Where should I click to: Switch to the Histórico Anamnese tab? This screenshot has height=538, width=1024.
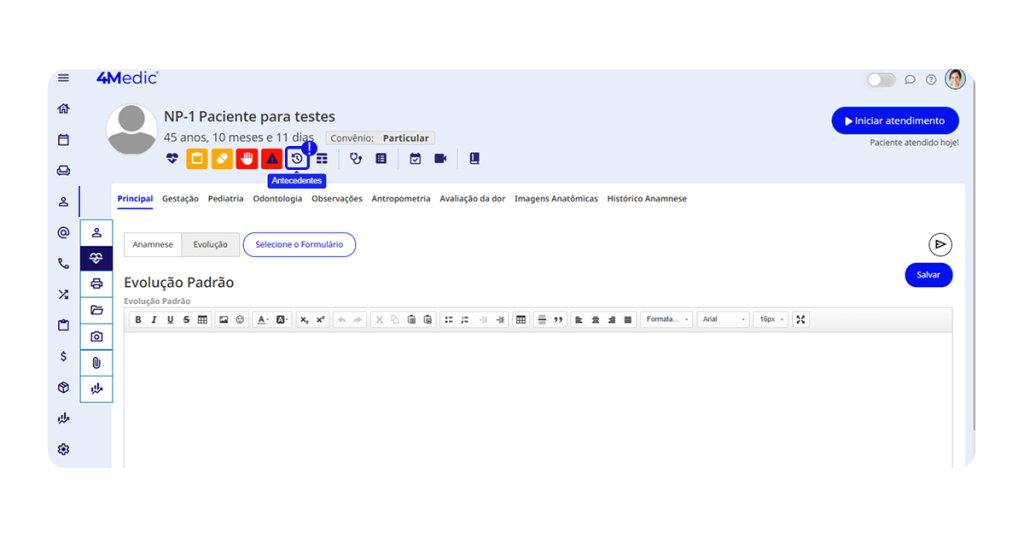[x=646, y=199]
